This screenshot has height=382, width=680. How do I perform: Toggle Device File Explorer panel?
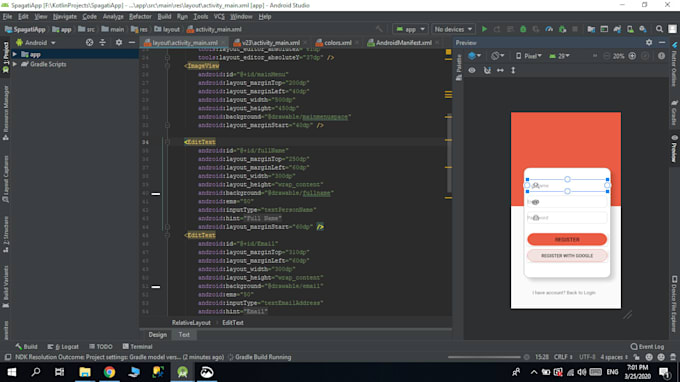click(674, 304)
